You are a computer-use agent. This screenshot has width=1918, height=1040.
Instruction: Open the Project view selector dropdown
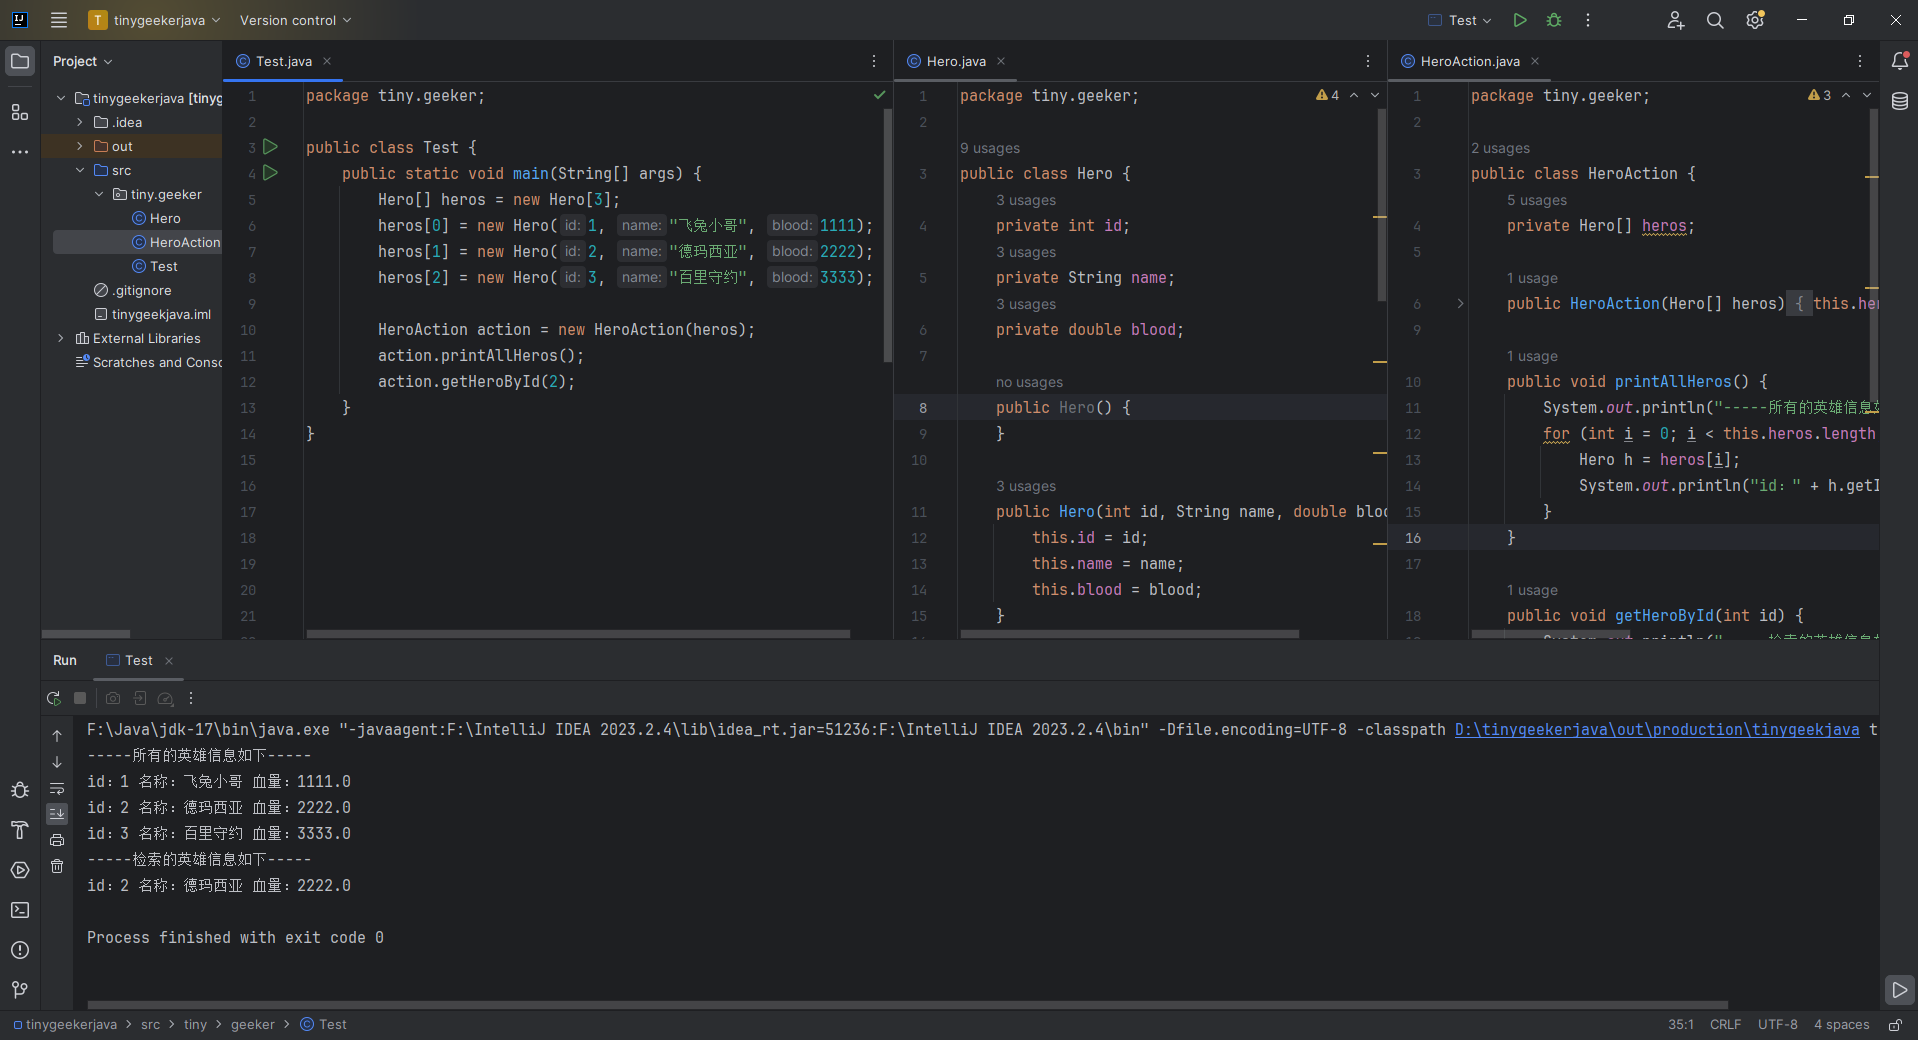coord(82,61)
